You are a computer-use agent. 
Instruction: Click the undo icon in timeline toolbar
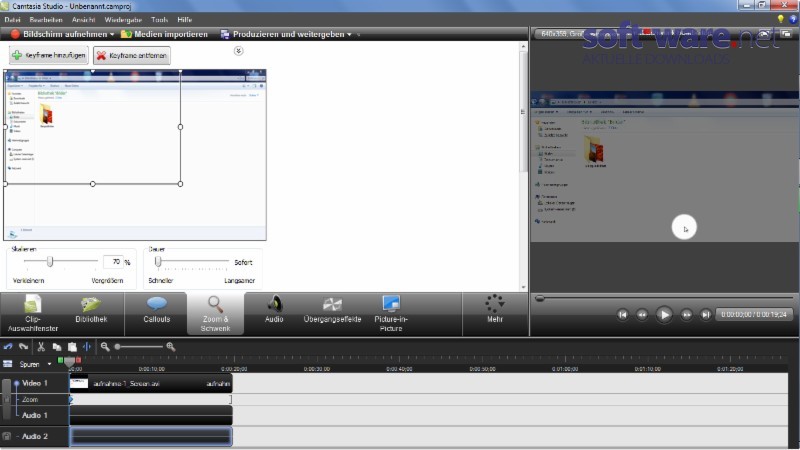(x=8, y=347)
